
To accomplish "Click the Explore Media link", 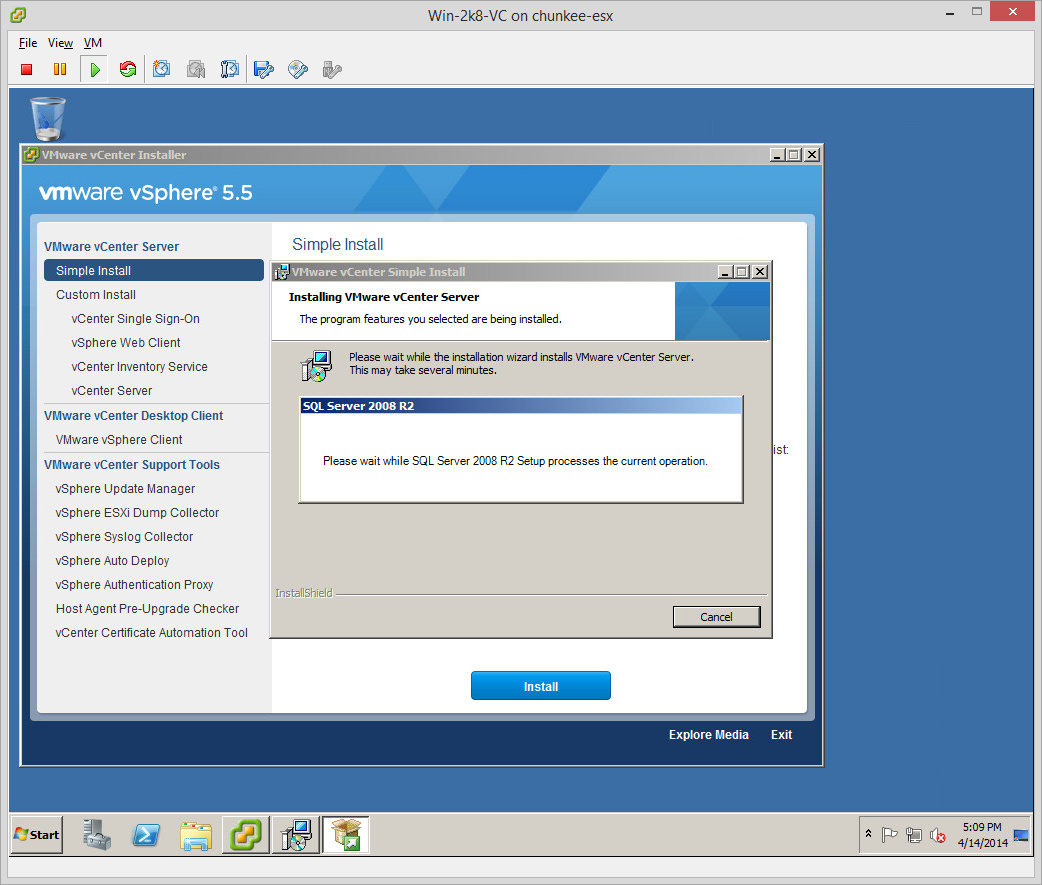I will coord(708,735).
